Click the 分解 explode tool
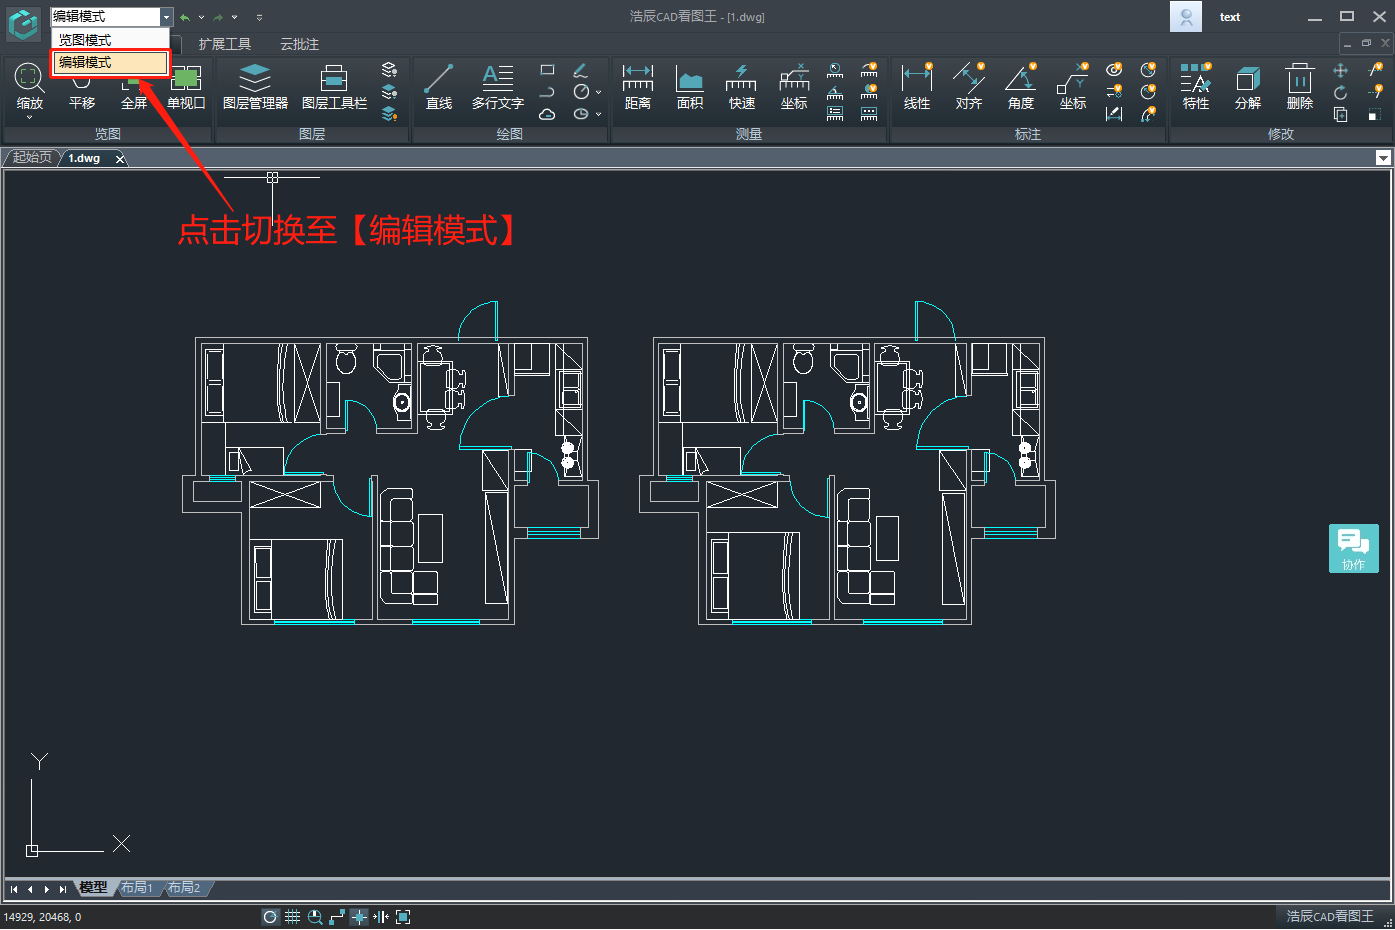Viewport: 1395px width, 930px height. point(1247,87)
